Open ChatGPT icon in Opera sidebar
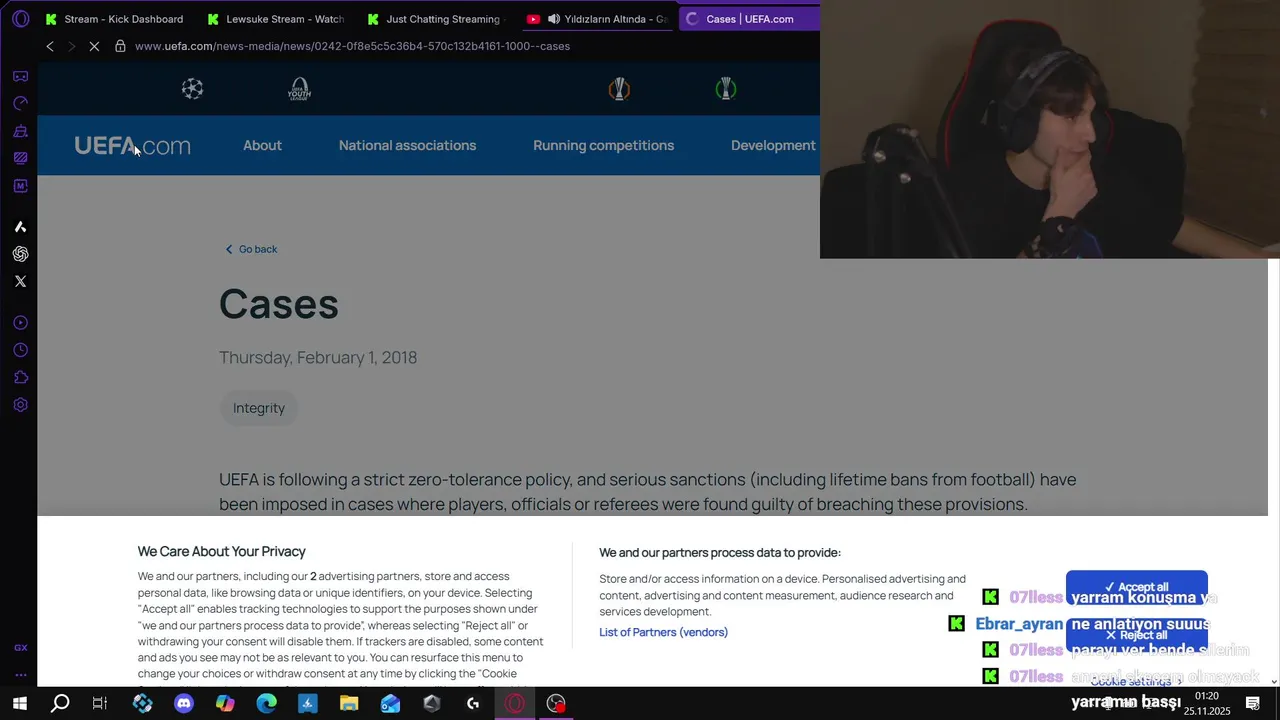1280x720 pixels. [x=20, y=254]
